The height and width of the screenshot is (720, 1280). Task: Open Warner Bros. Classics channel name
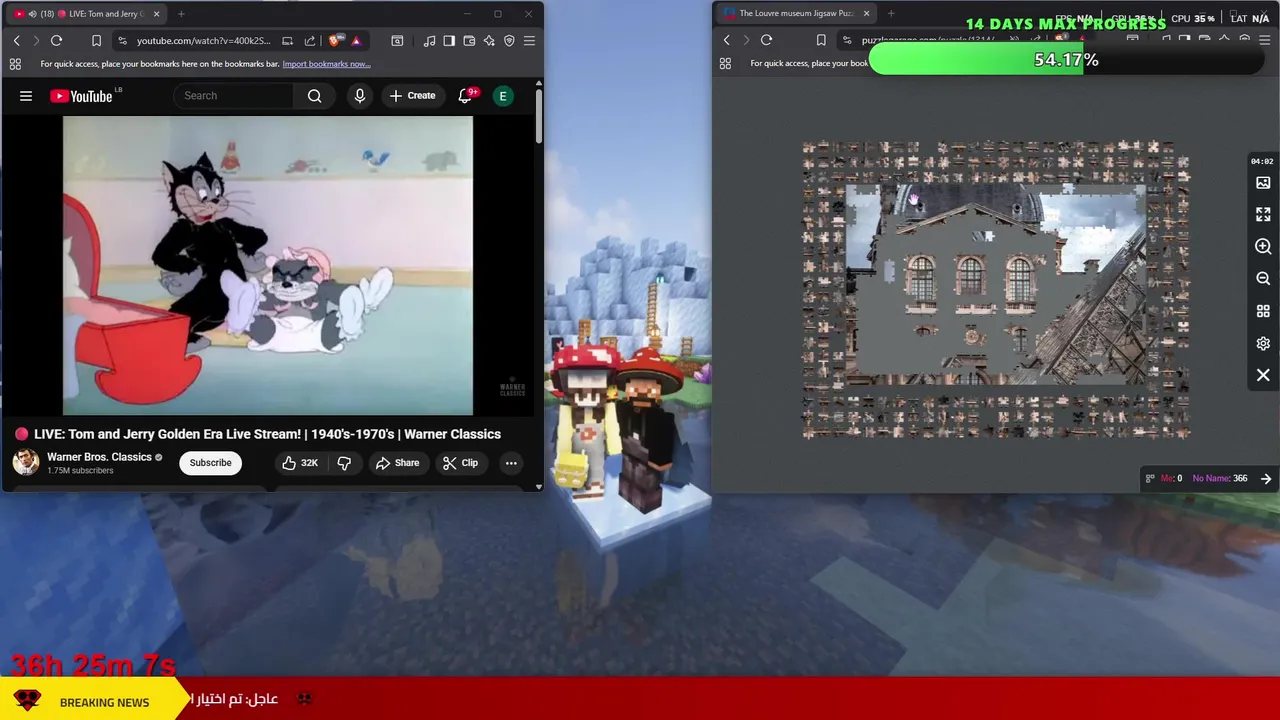pyautogui.click(x=99, y=457)
